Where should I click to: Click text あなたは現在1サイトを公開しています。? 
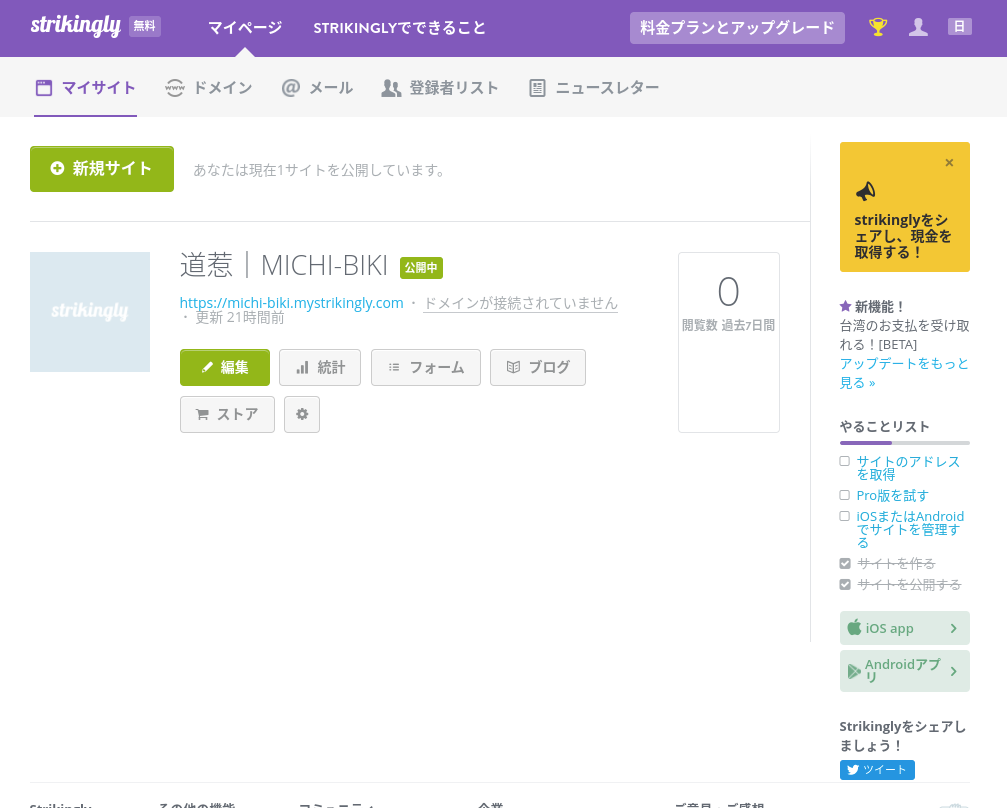coord(320,170)
